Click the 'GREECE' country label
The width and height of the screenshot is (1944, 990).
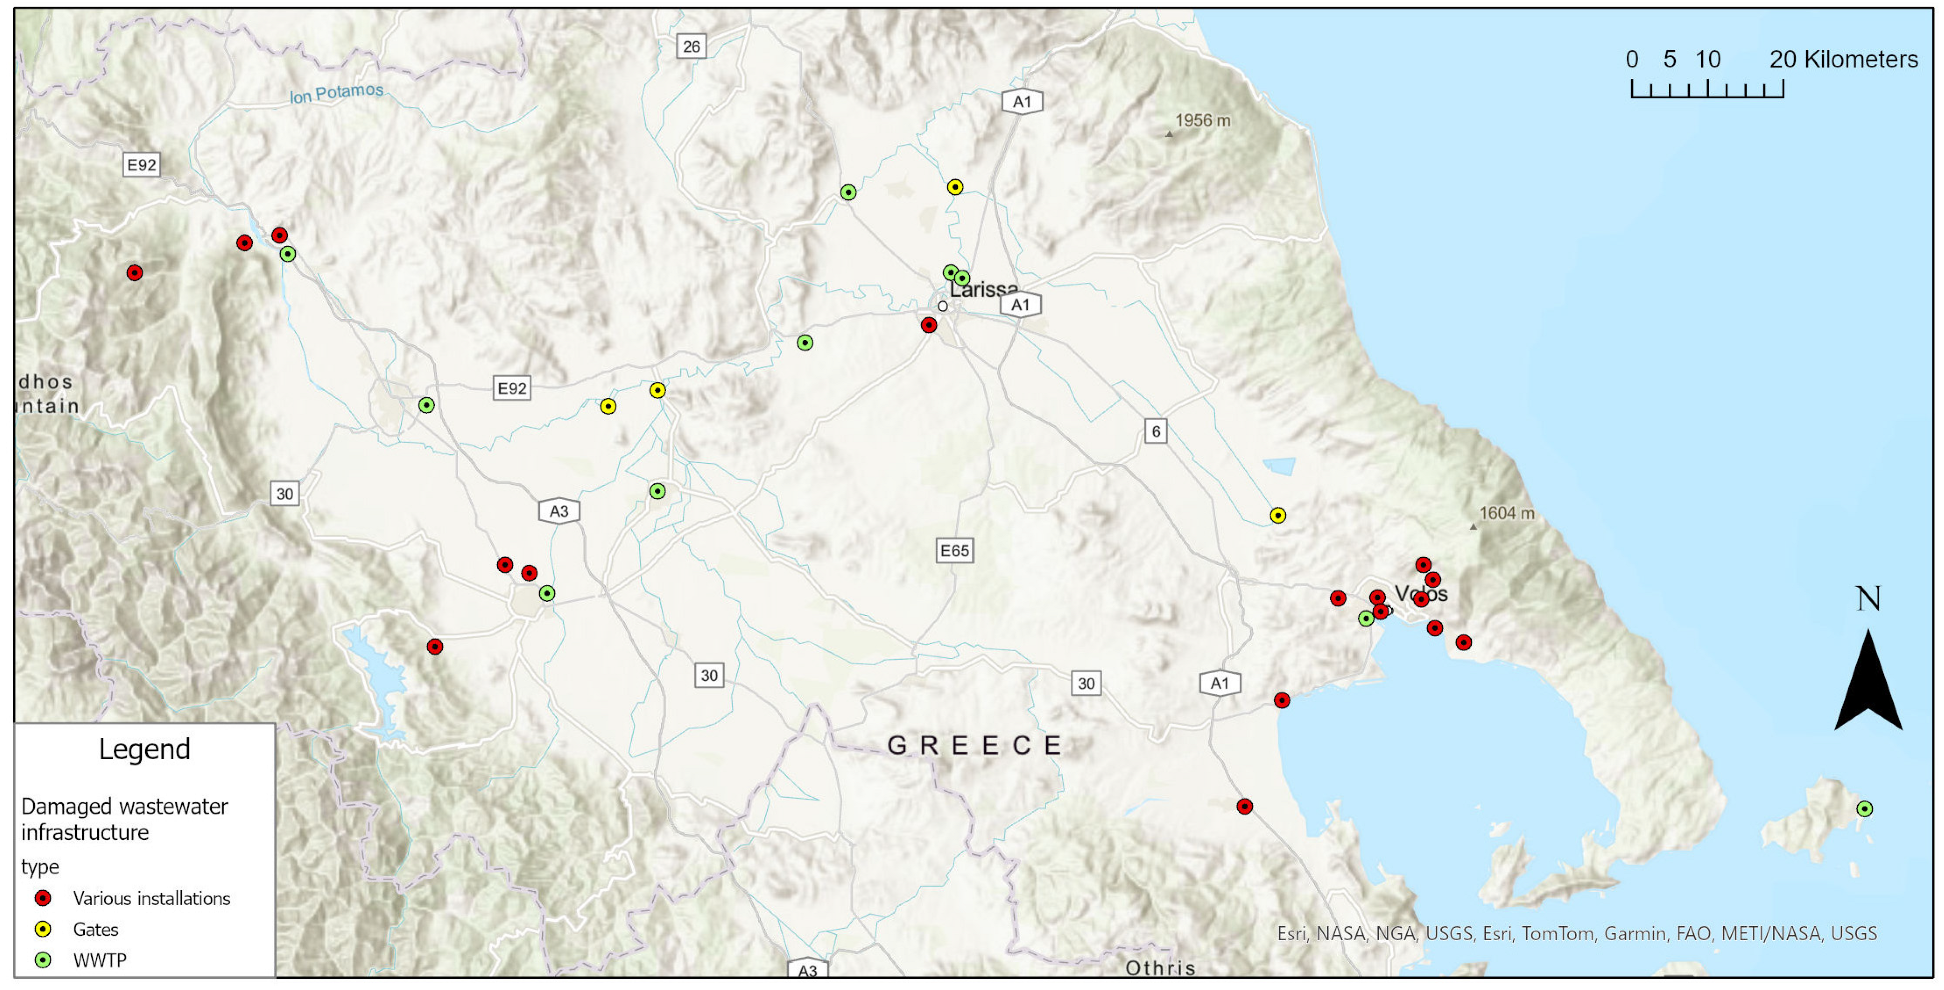974,745
